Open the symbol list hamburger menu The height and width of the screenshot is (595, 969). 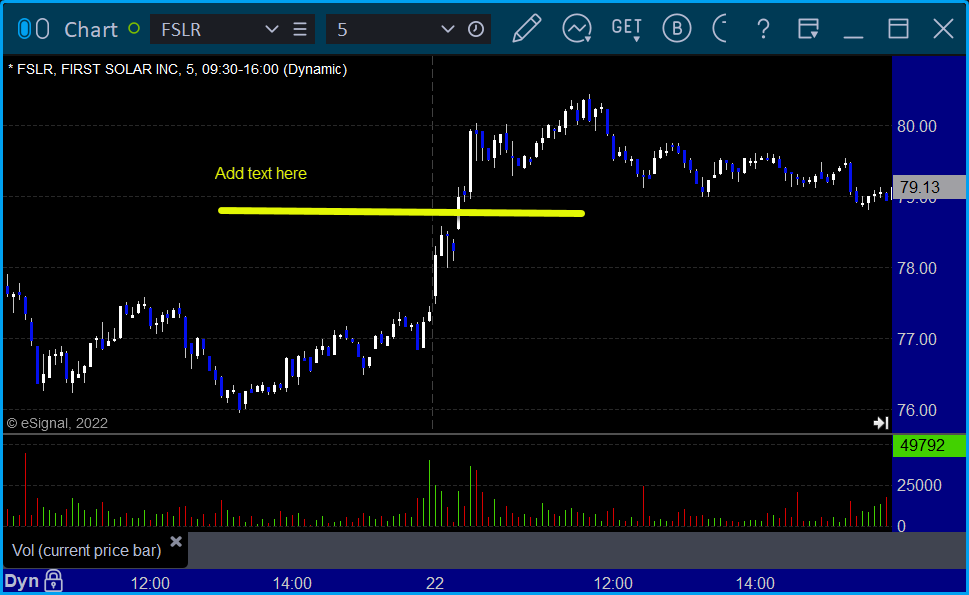(x=300, y=29)
